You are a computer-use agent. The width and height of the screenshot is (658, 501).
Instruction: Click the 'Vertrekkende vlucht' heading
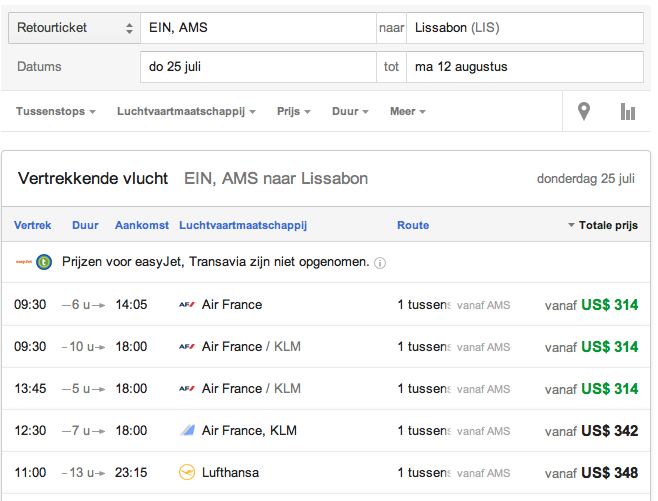click(93, 179)
